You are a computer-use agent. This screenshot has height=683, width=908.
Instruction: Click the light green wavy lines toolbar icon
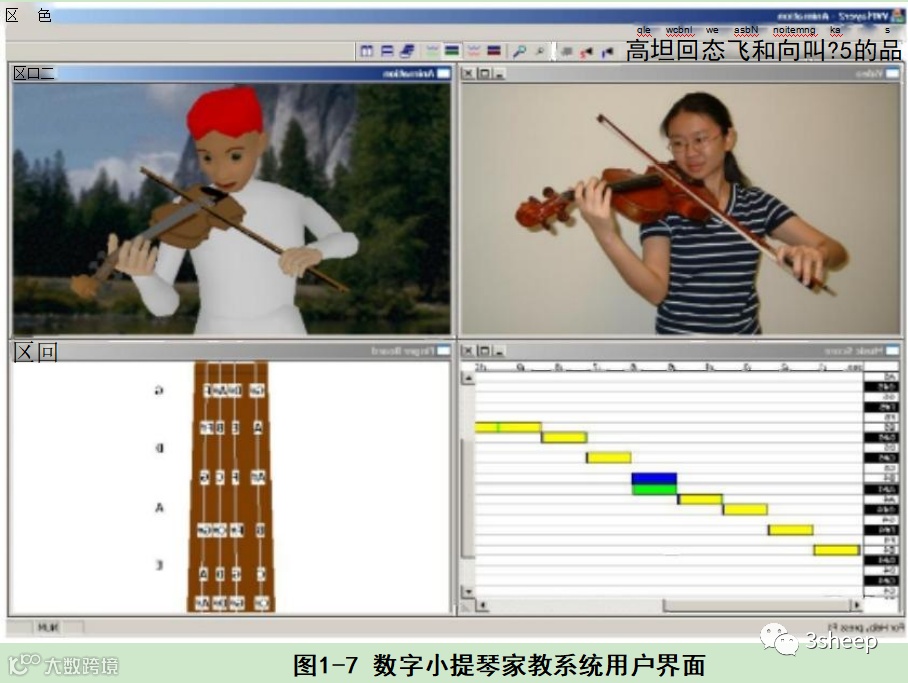[x=432, y=51]
